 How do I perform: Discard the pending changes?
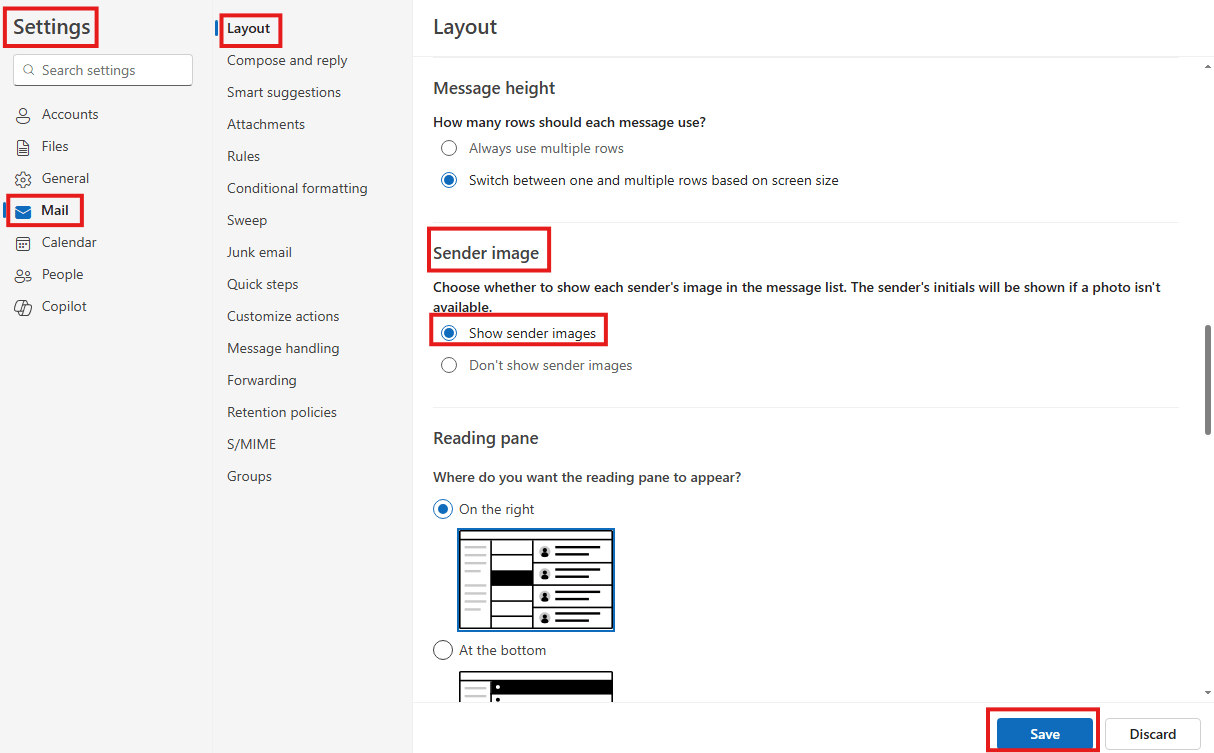(1153, 734)
